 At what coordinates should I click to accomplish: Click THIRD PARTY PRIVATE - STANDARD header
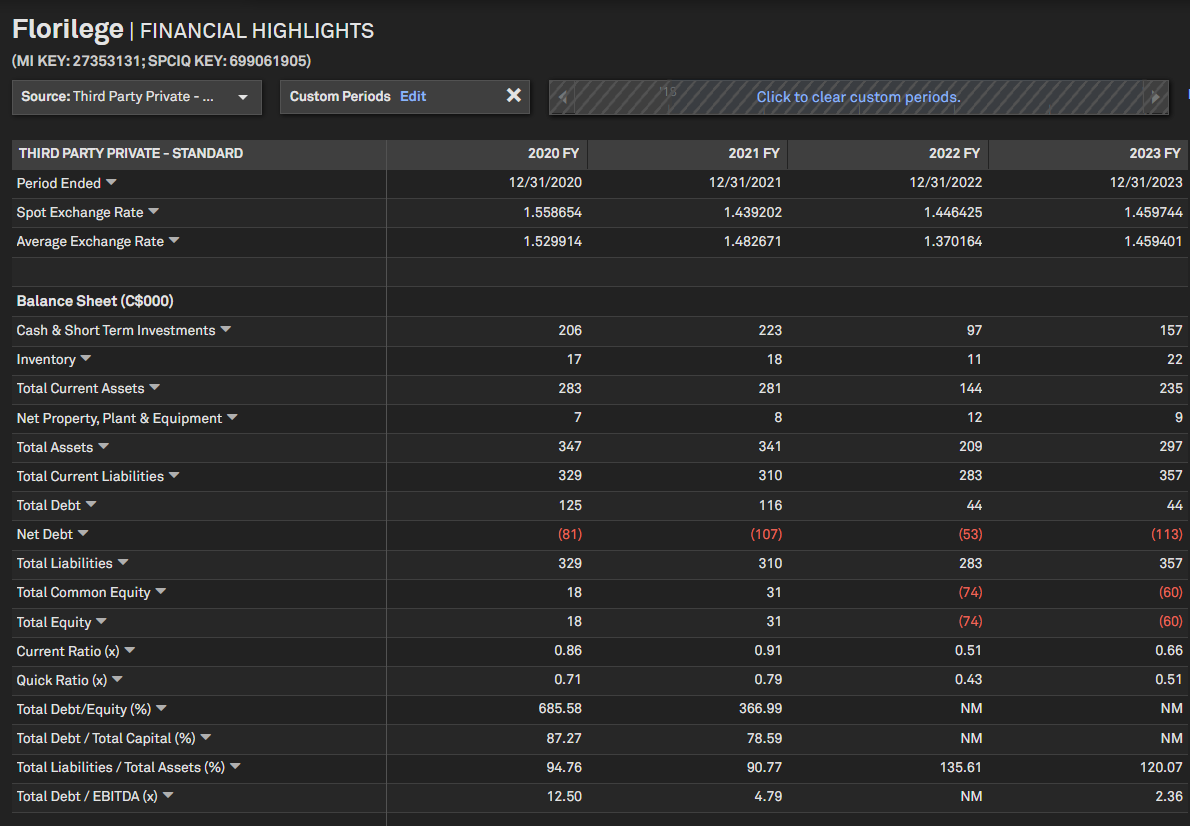131,153
